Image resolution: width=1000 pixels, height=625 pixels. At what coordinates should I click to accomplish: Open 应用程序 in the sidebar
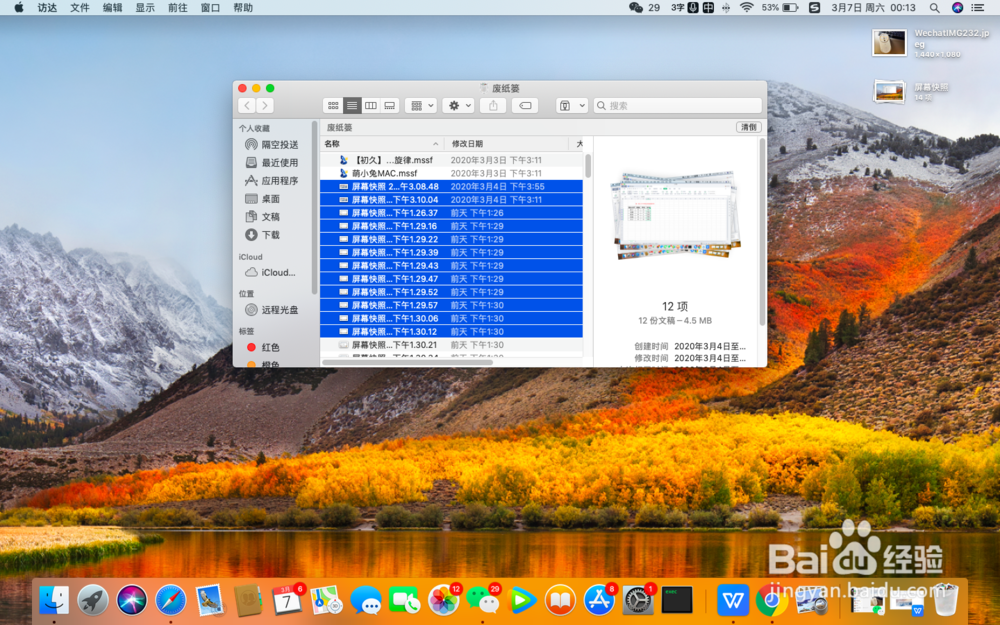click(272, 180)
